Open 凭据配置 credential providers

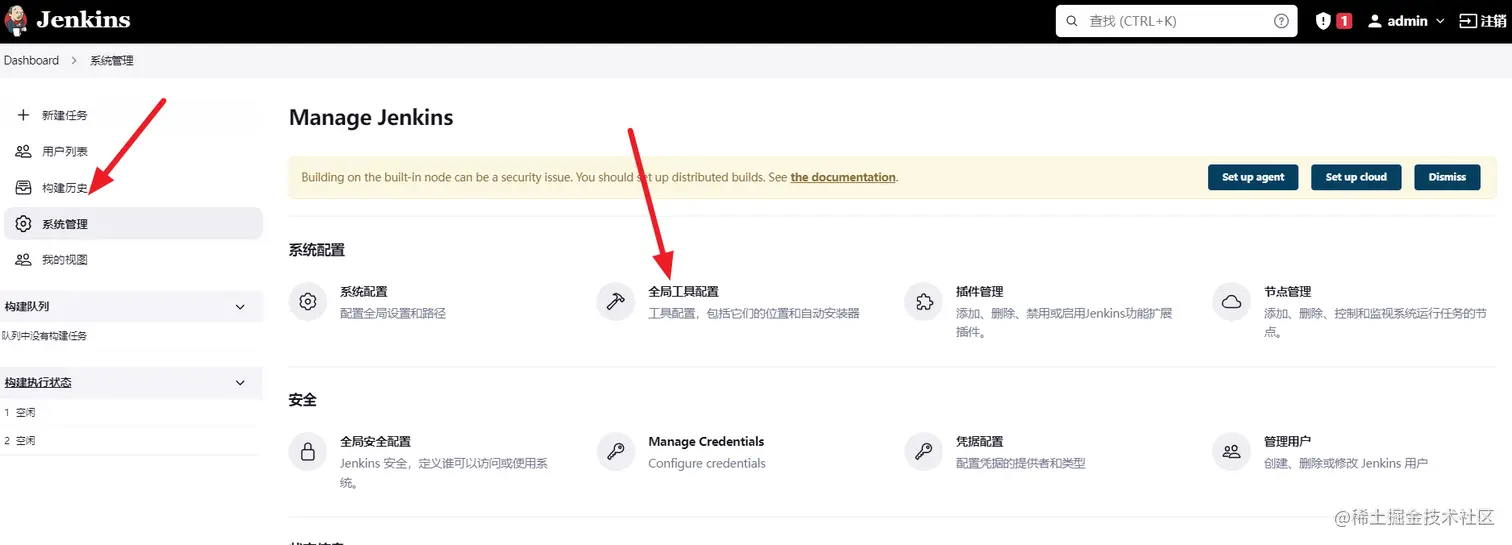point(979,442)
